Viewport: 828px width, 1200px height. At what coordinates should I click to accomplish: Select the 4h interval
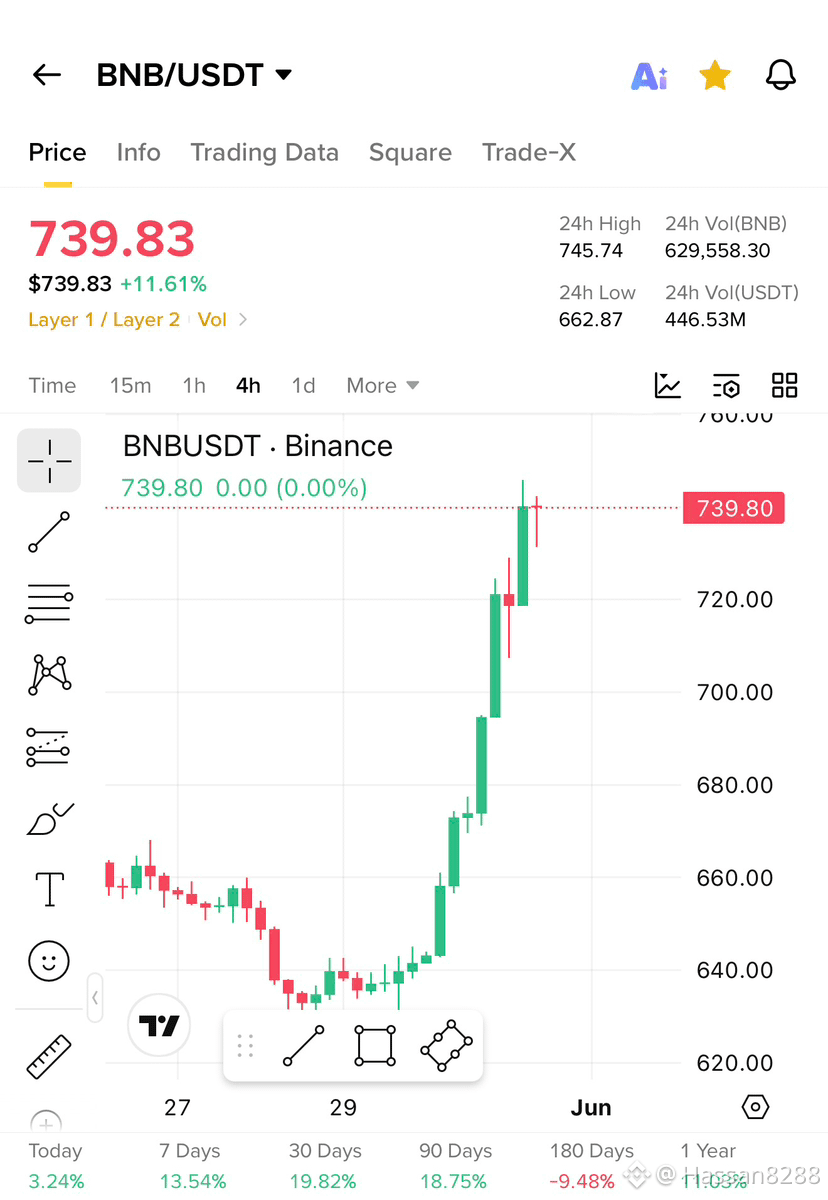[248, 386]
